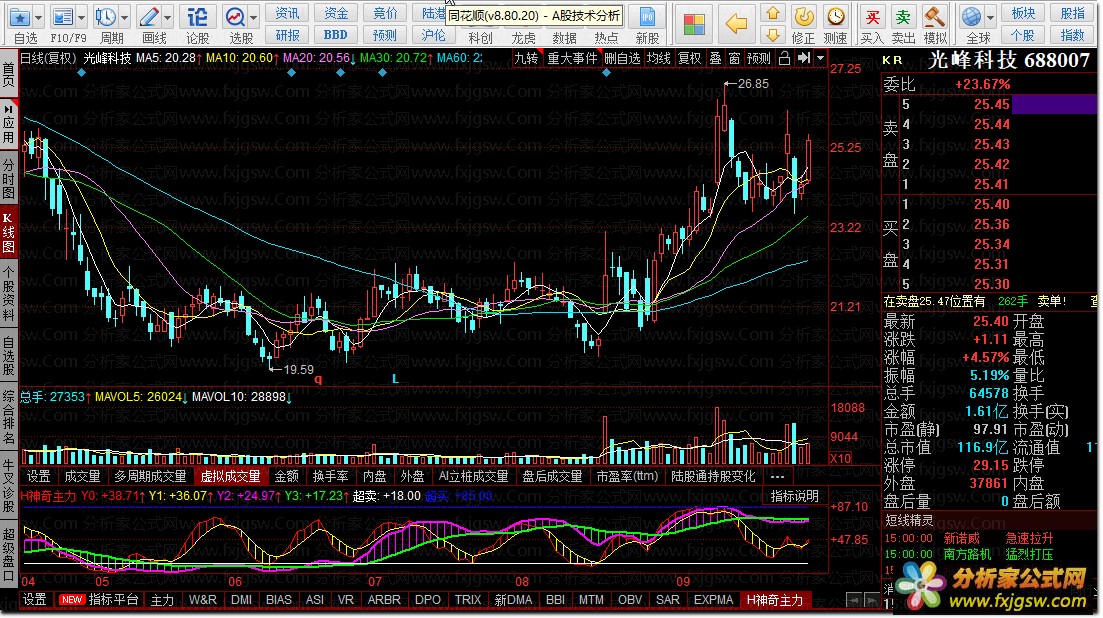Viewport: 1103px width, 618px height.
Task: Toggle 重大事件 major events display
Action: point(572,58)
